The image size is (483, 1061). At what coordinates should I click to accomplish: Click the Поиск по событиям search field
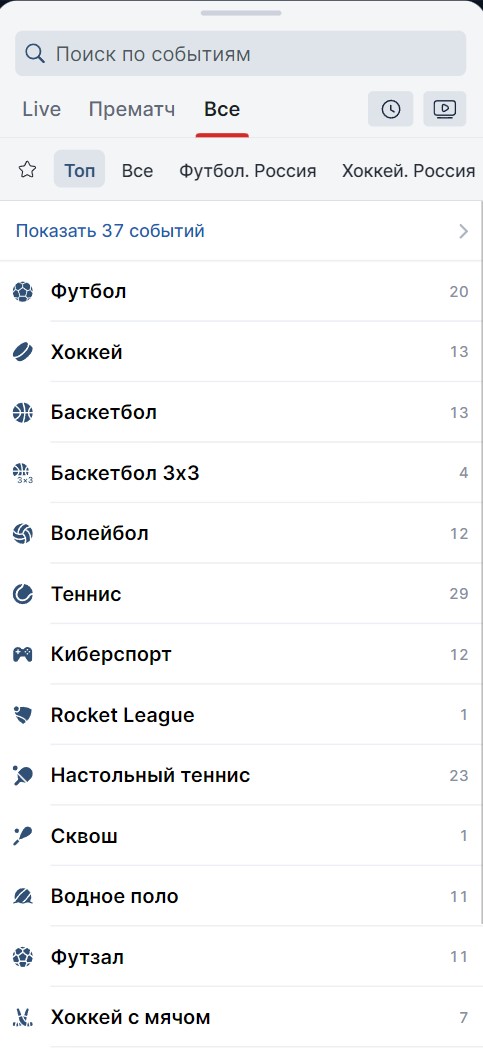(241, 53)
